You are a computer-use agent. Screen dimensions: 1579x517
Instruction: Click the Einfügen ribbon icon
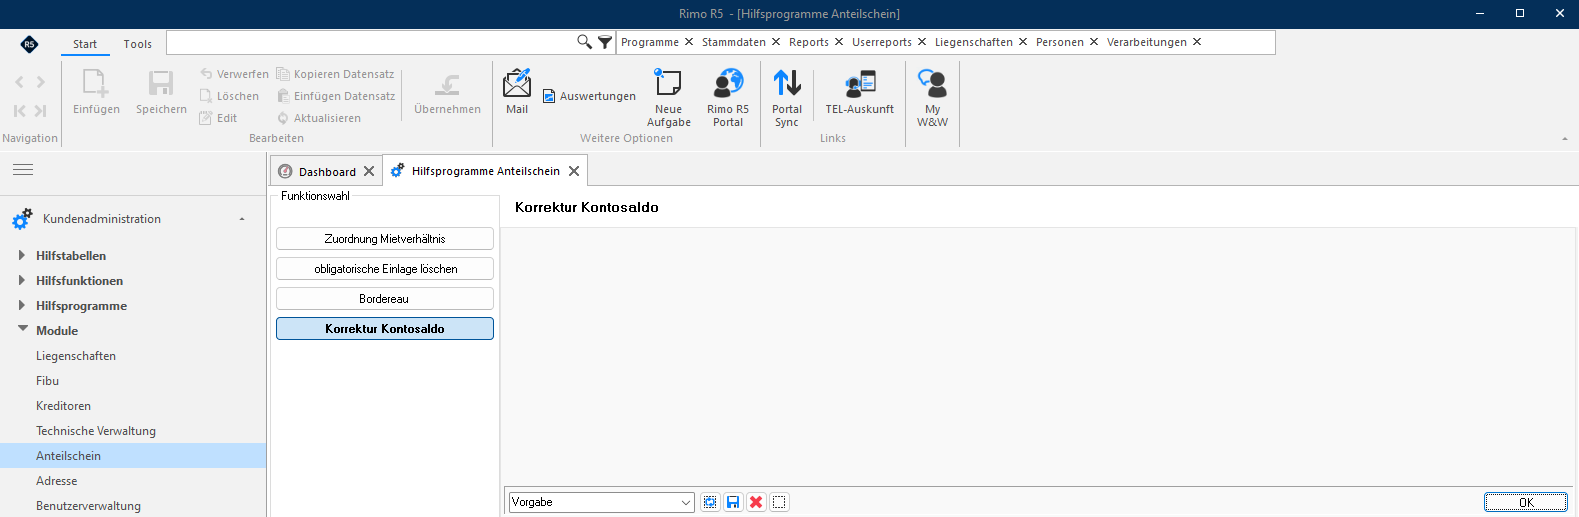point(96,91)
